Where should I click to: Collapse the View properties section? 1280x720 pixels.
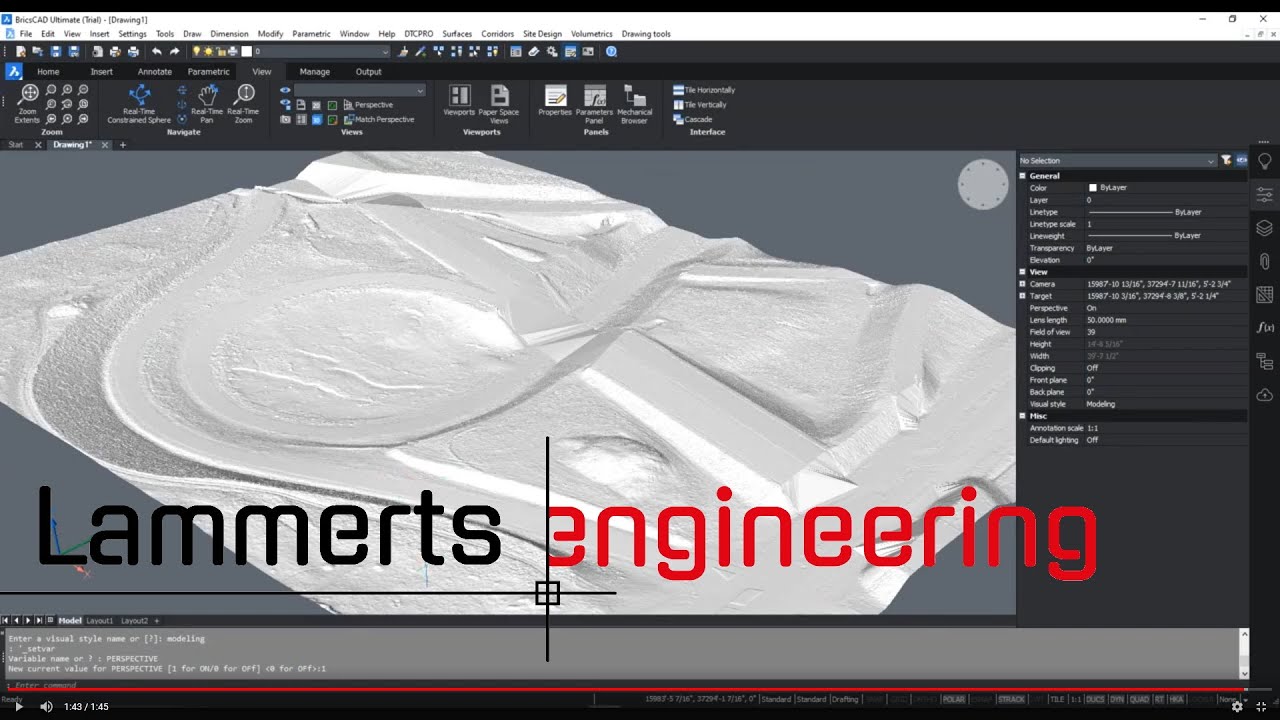pyautogui.click(x=1023, y=272)
